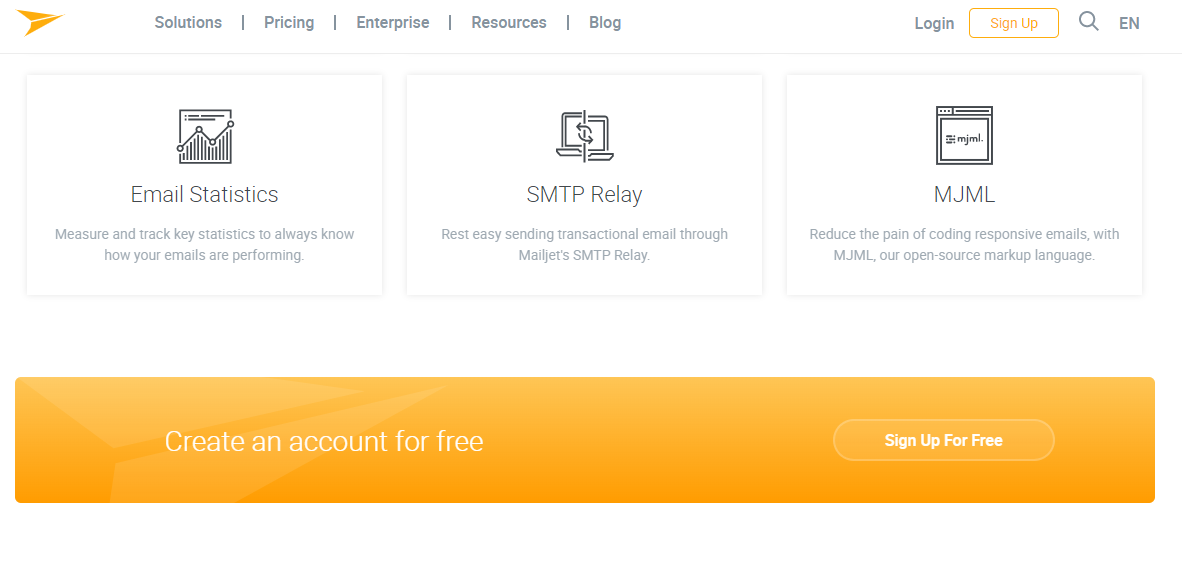Open the Email Statistics heading
1182x583 pixels.
coord(204,195)
